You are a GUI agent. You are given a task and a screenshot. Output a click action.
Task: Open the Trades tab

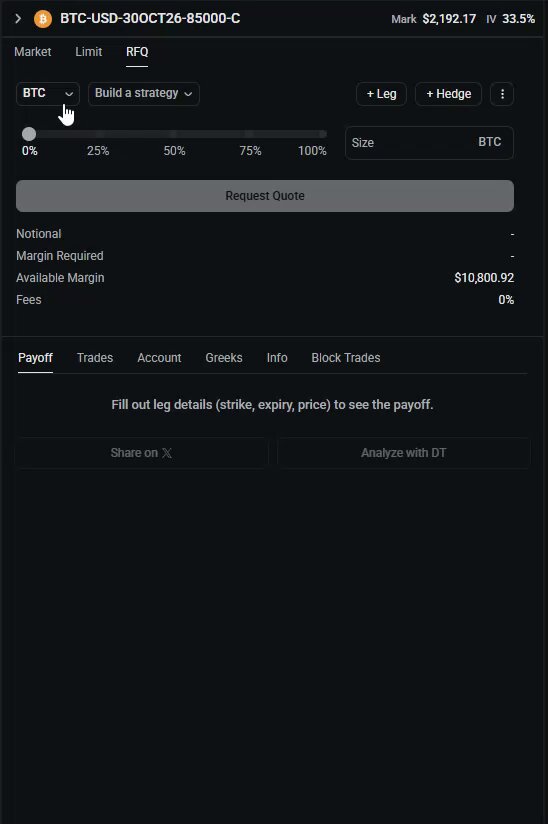(95, 358)
